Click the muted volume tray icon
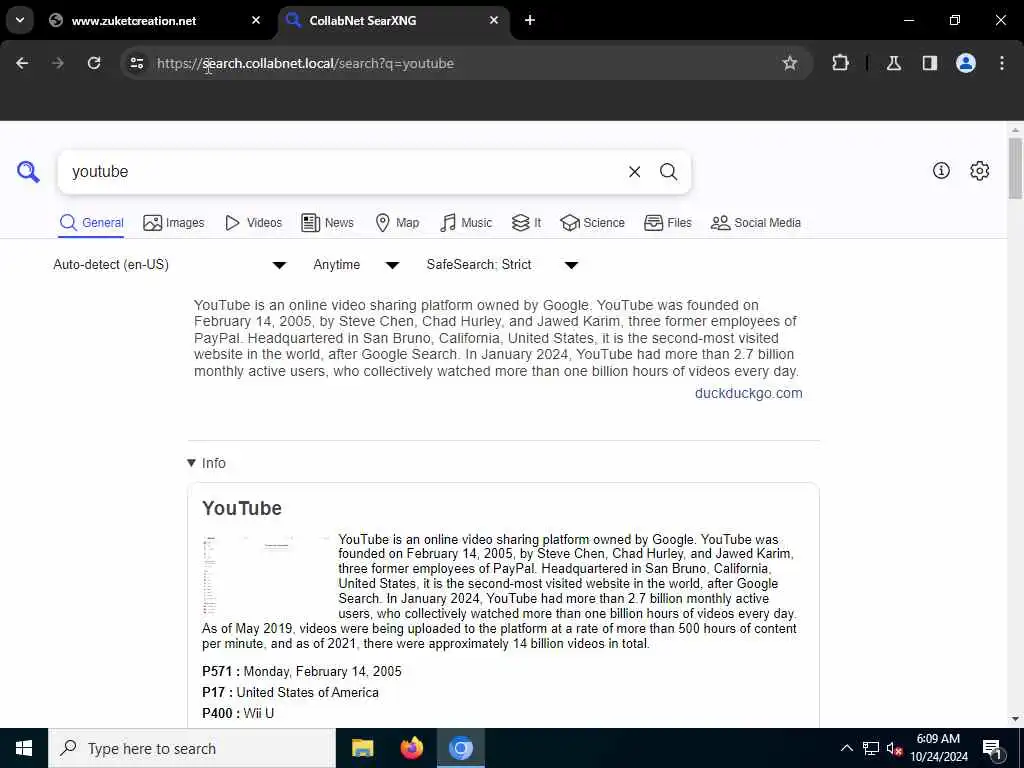The height and width of the screenshot is (768, 1024). (x=894, y=748)
